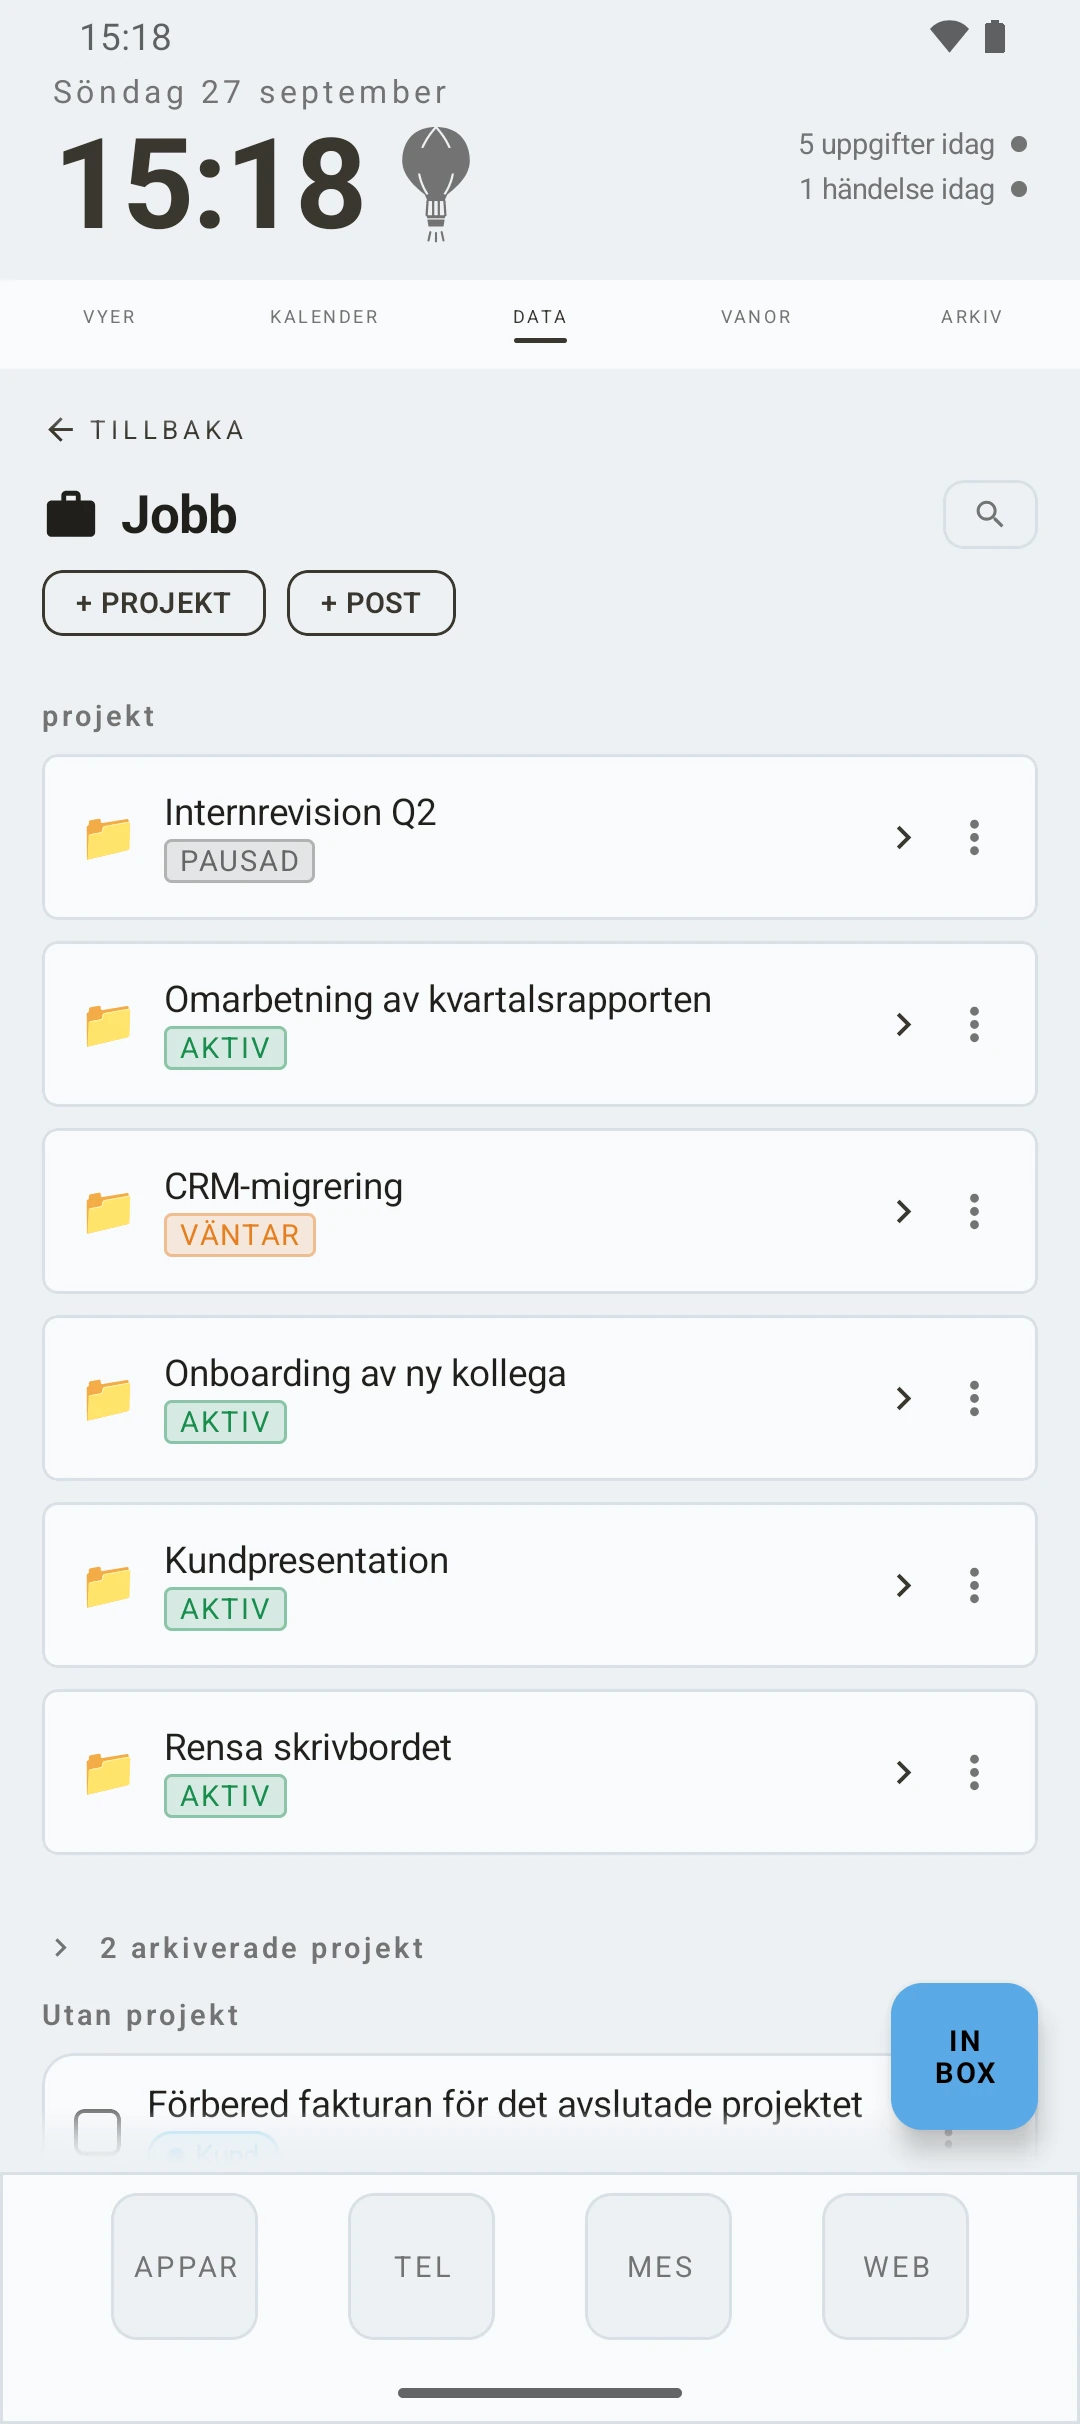The height and width of the screenshot is (2424, 1080).
Task: Add a new project with + PROJEKT
Action: 154,603
